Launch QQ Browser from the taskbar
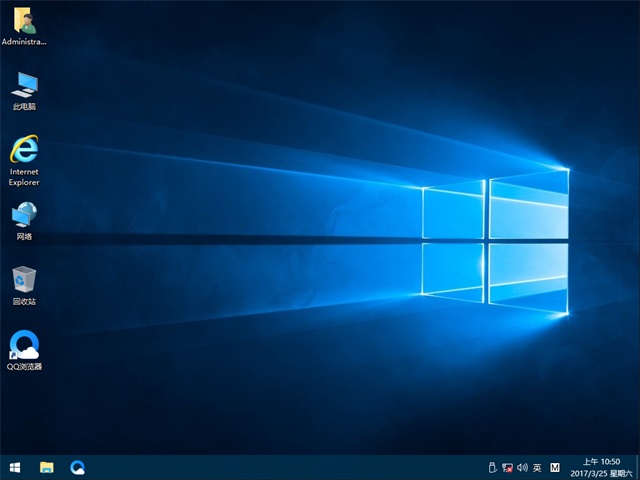640x480 pixels. click(x=77, y=467)
